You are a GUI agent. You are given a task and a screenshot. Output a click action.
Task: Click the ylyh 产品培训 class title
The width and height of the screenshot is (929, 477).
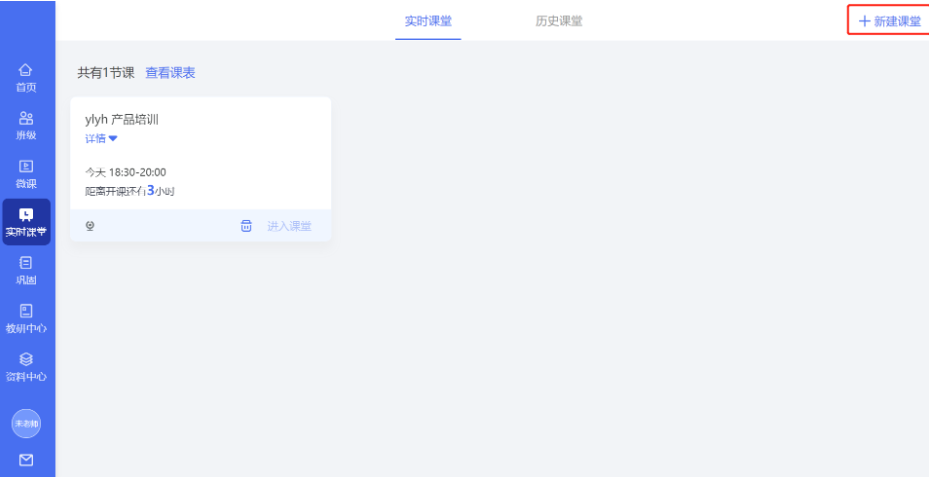(x=122, y=120)
